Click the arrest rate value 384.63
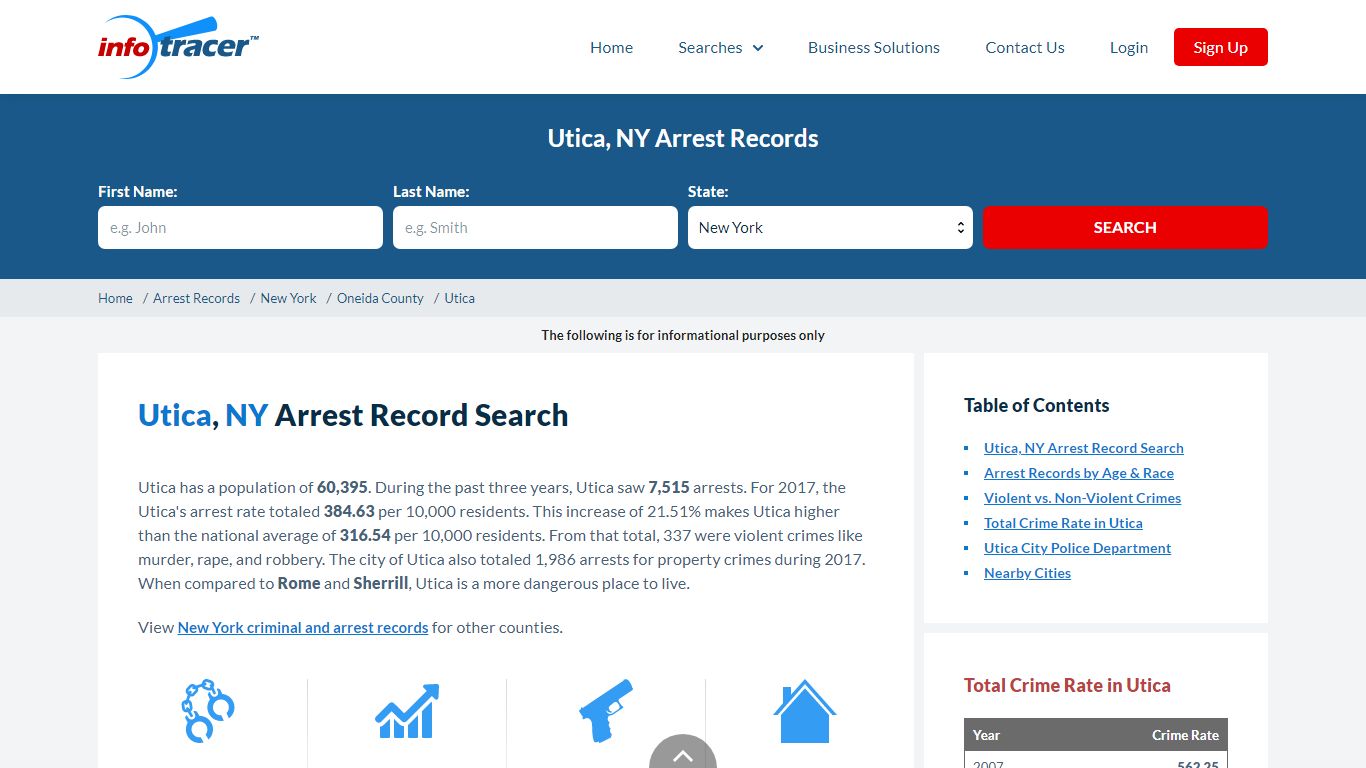 click(349, 511)
